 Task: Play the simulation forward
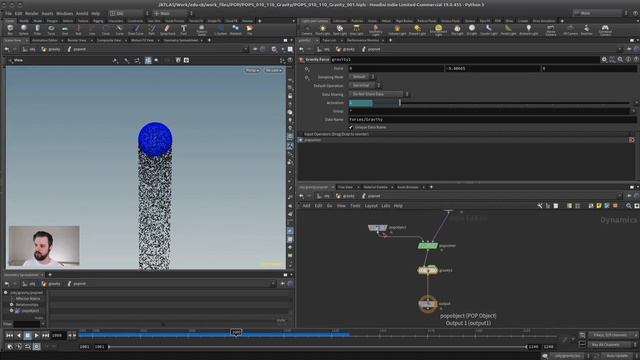point(36,336)
